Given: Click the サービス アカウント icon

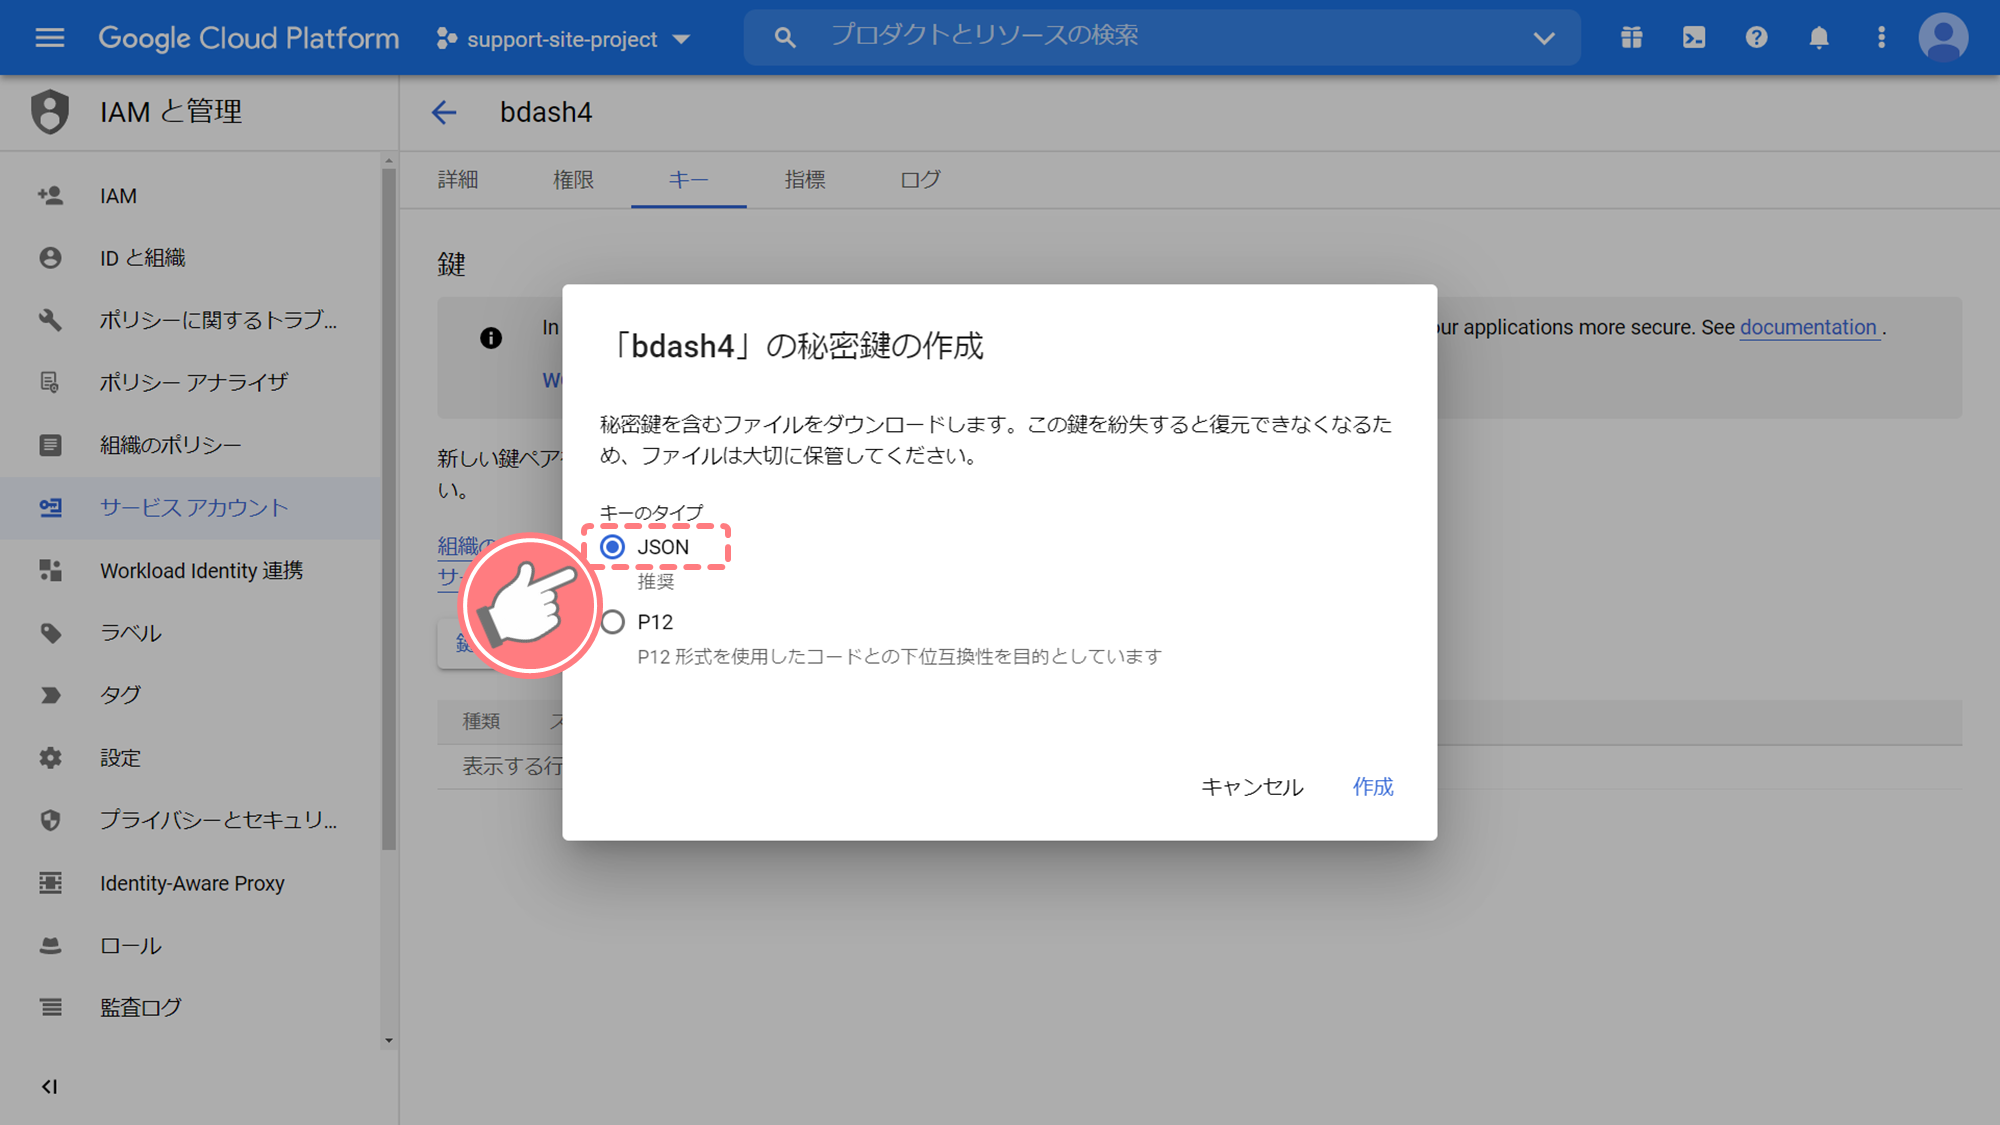Looking at the screenshot, I should (x=50, y=508).
